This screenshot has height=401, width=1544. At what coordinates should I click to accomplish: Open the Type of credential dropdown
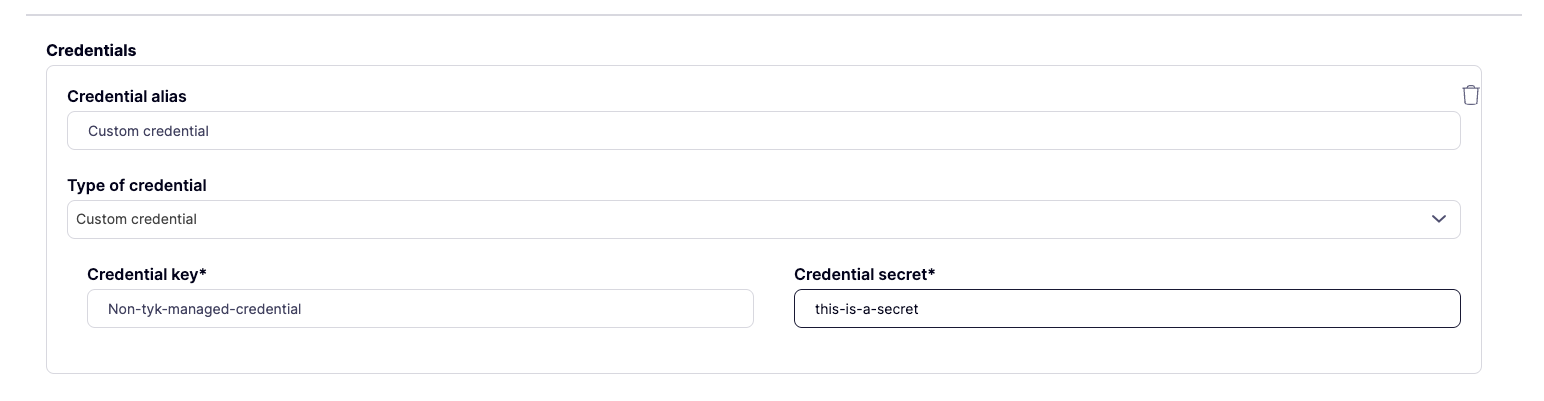click(x=762, y=219)
